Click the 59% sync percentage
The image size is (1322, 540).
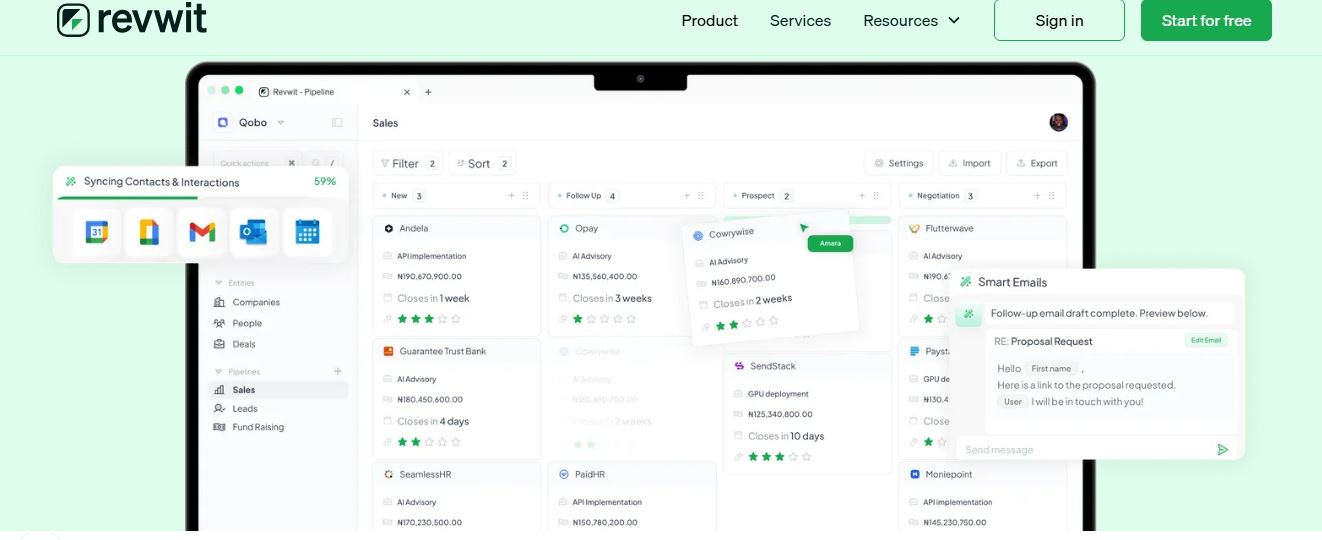(325, 181)
